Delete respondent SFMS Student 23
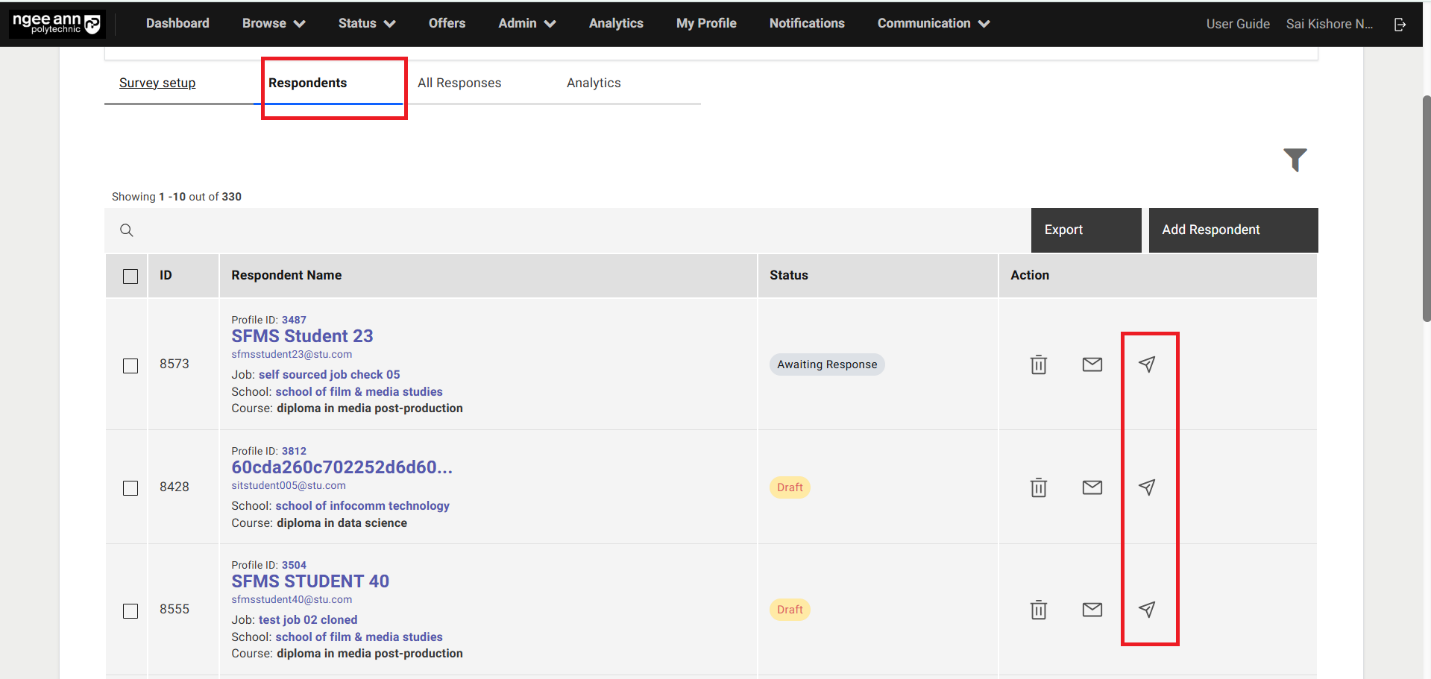This screenshot has width=1431, height=679. 1038,365
